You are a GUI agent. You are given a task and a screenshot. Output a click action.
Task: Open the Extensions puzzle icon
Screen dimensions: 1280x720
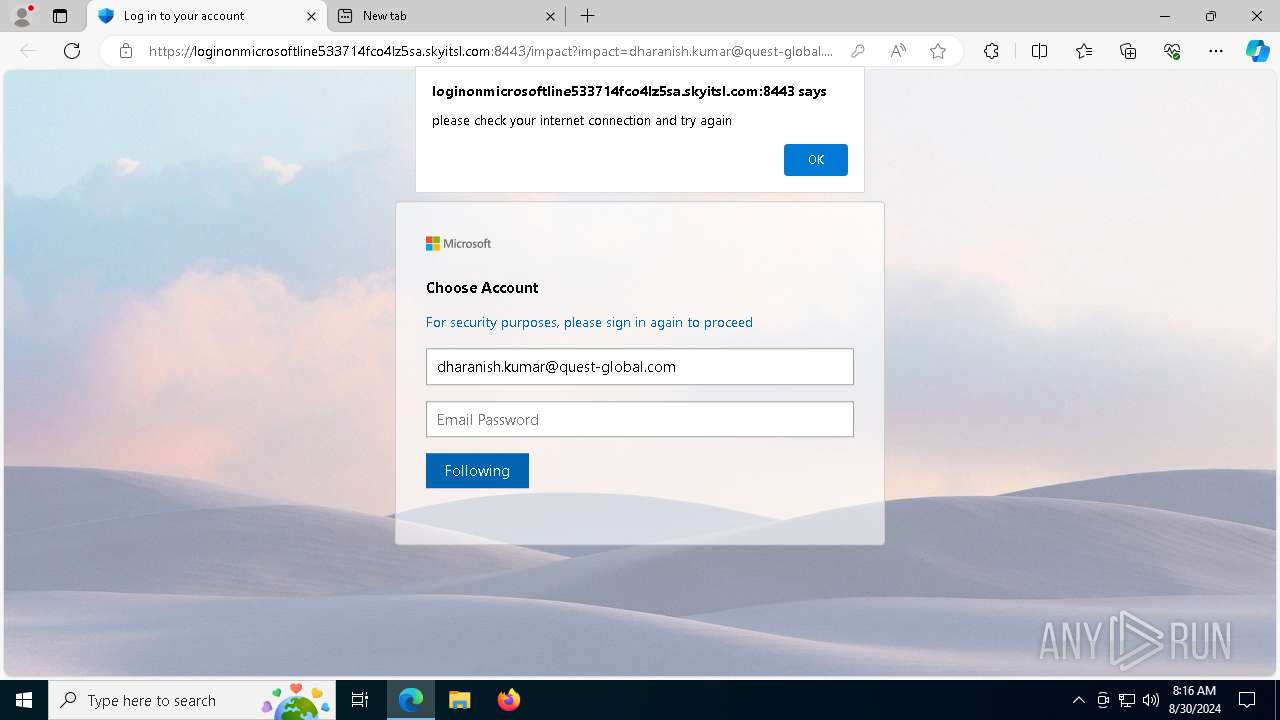(x=991, y=51)
